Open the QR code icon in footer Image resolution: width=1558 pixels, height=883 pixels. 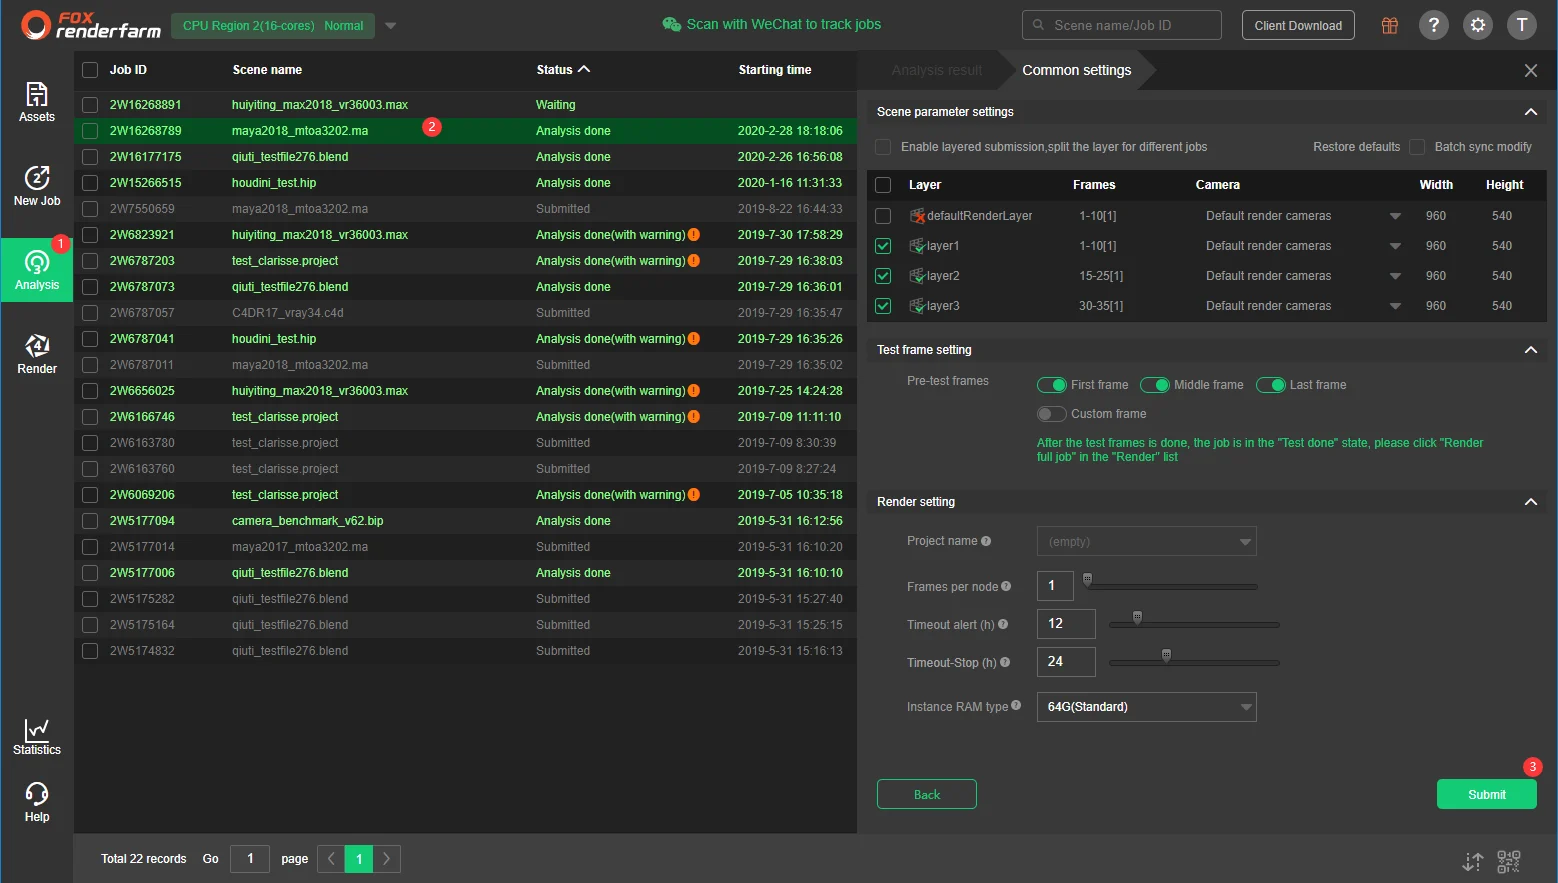click(1509, 861)
